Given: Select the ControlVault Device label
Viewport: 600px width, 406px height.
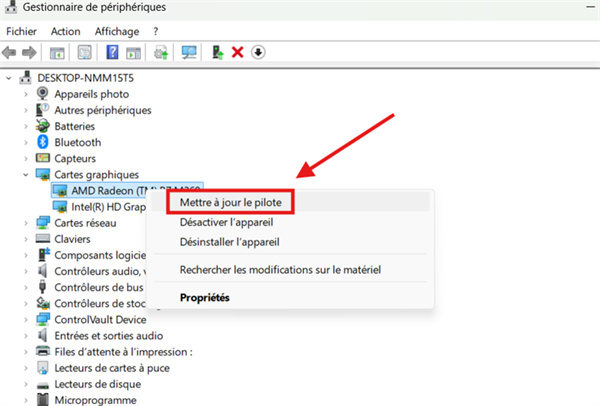Looking at the screenshot, I should coord(100,320).
